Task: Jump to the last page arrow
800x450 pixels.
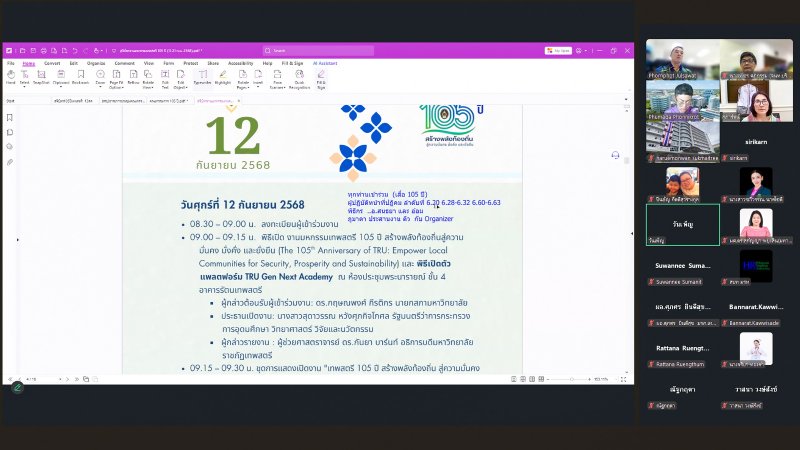Action: [77, 379]
